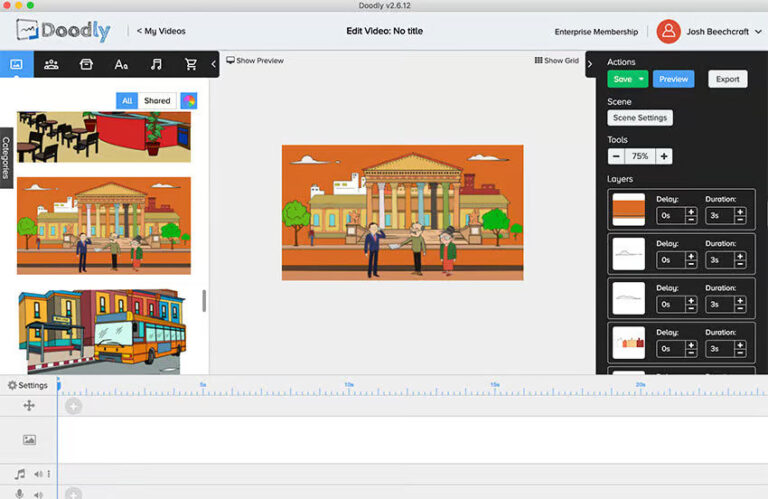Zoom in with the plus button
Screen dimensions: 768x499
(664, 156)
